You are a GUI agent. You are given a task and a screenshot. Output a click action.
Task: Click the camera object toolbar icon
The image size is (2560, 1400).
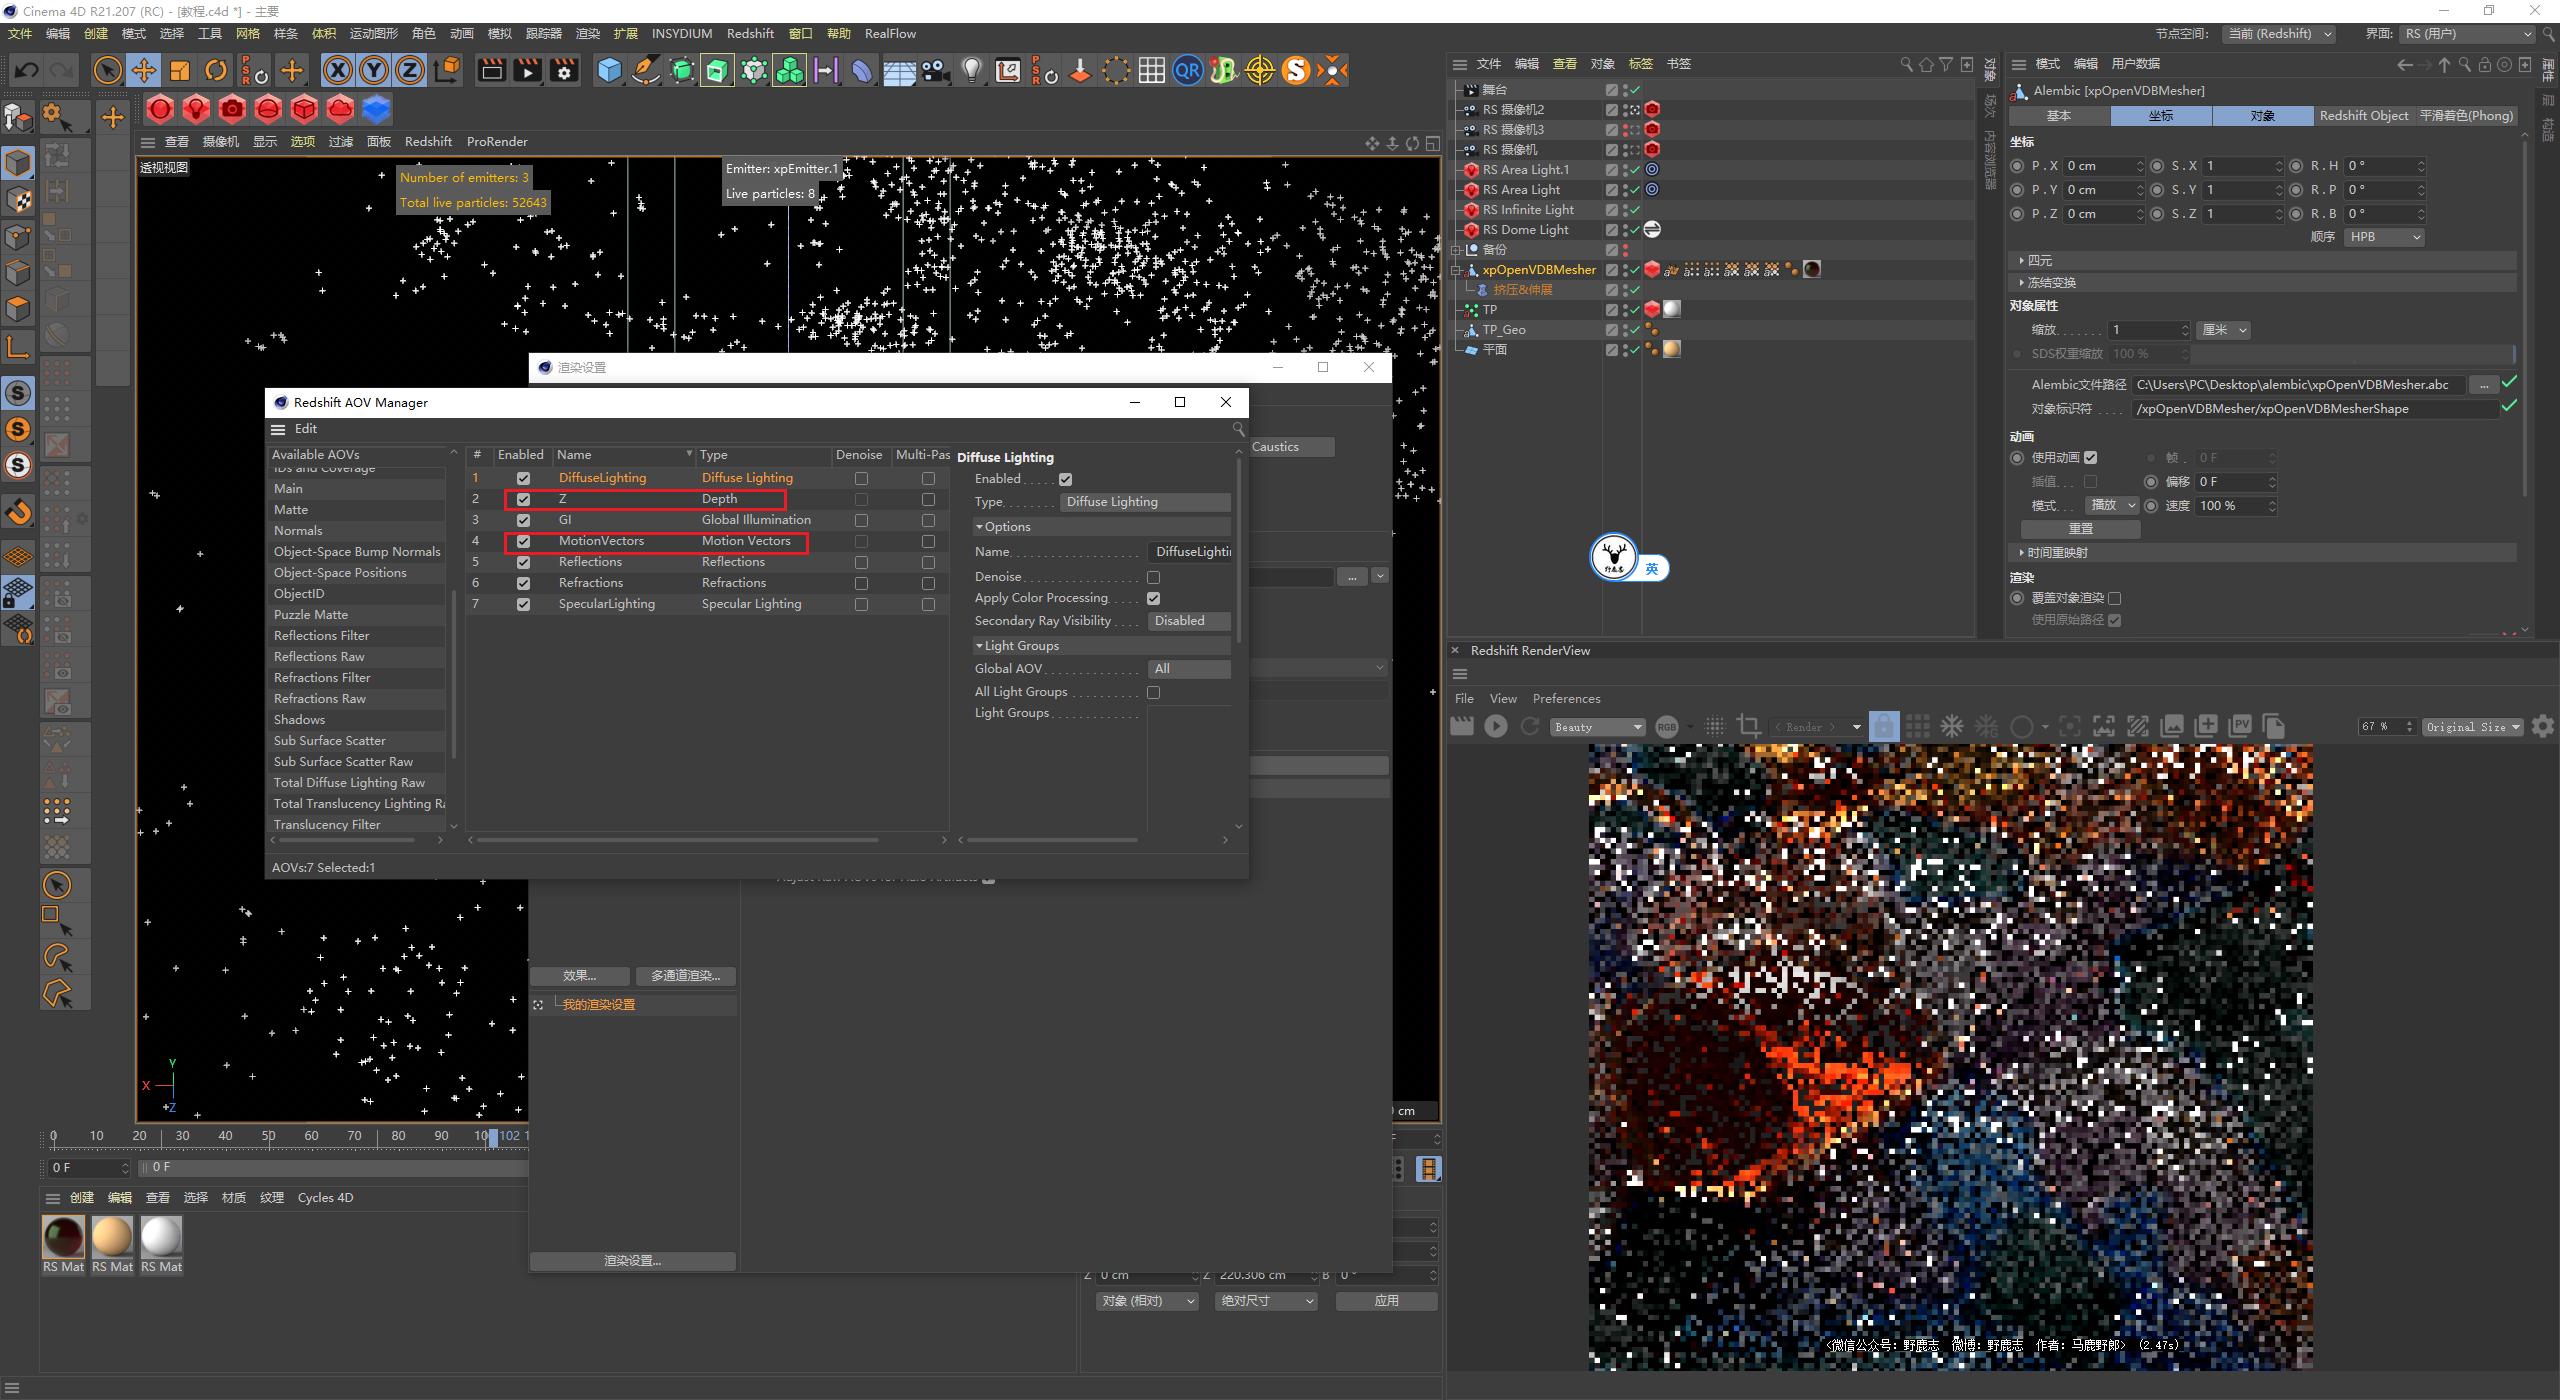[935, 70]
